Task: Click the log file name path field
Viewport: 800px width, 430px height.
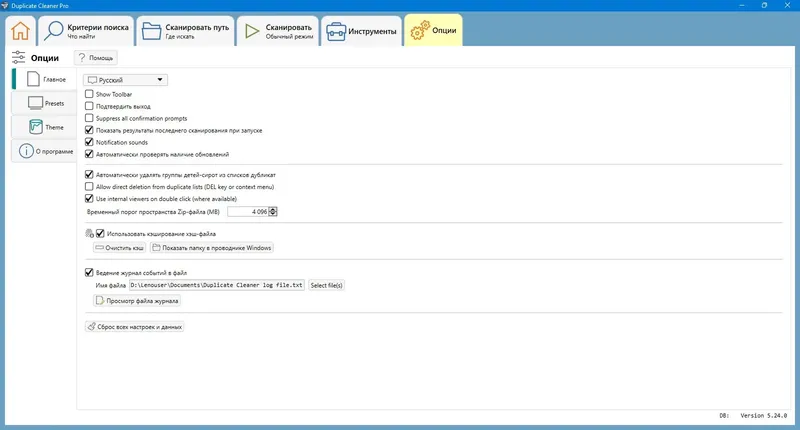Action: click(216, 285)
